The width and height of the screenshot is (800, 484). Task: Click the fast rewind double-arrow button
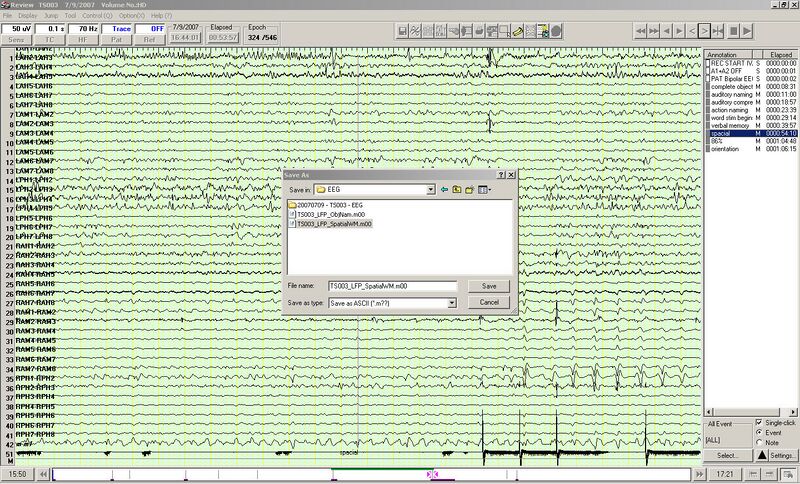pyautogui.click(x=643, y=32)
